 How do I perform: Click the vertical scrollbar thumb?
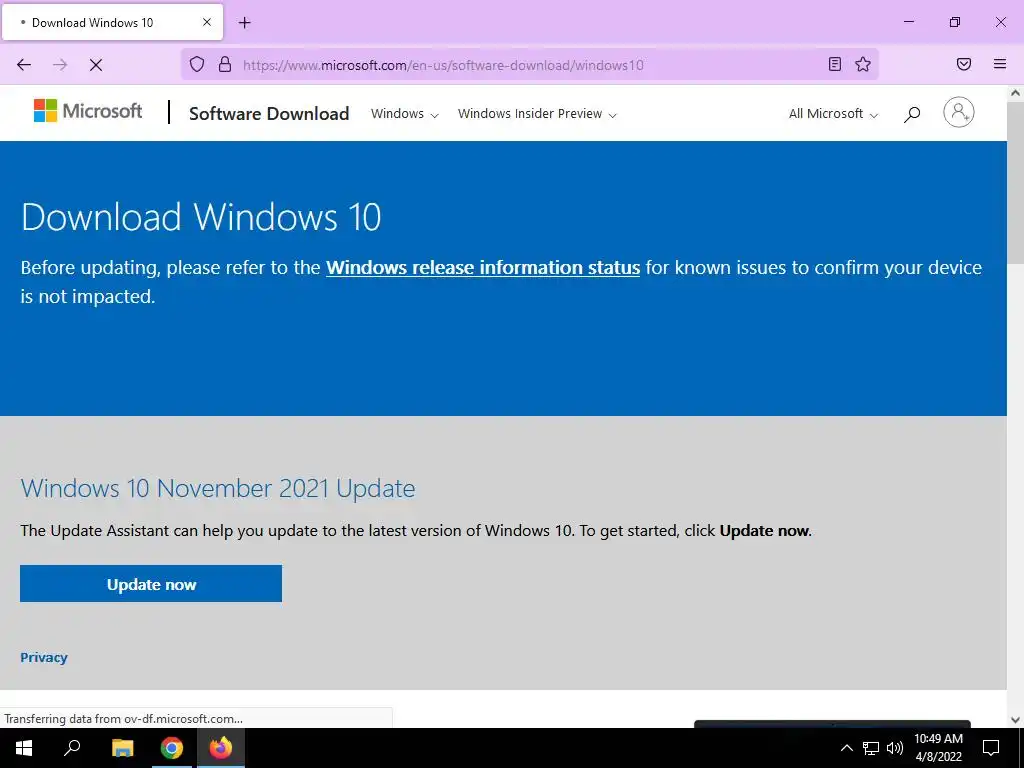coord(1015,182)
